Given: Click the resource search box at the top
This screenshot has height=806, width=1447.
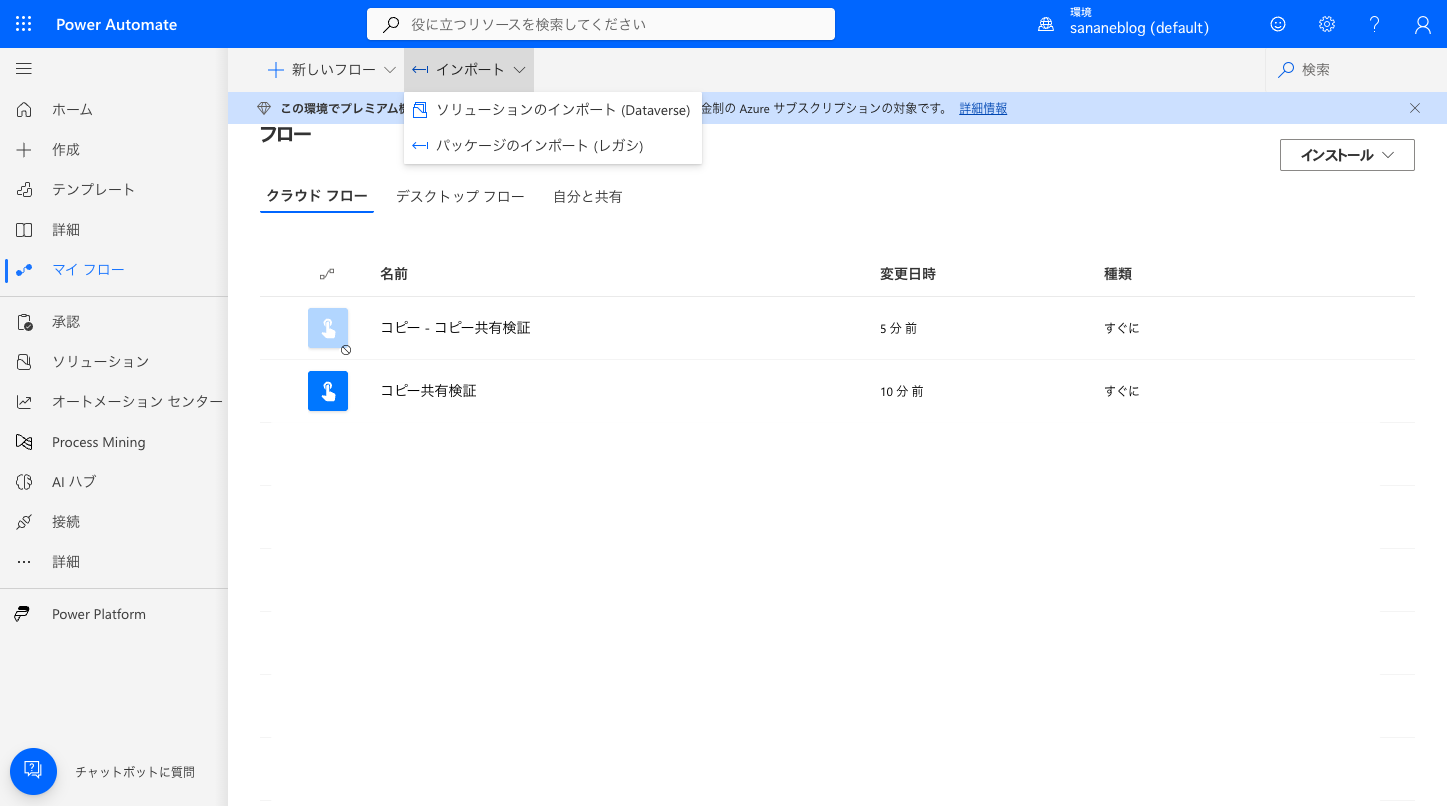Looking at the screenshot, I should (601, 24).
